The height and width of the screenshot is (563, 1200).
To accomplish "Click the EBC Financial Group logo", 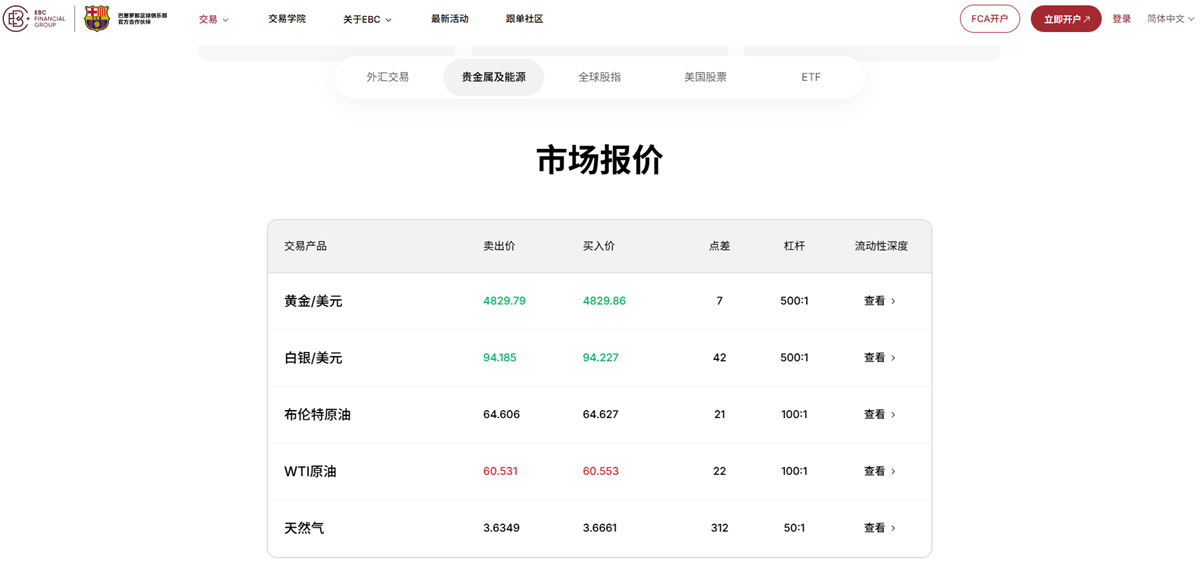I will point(35,18).
